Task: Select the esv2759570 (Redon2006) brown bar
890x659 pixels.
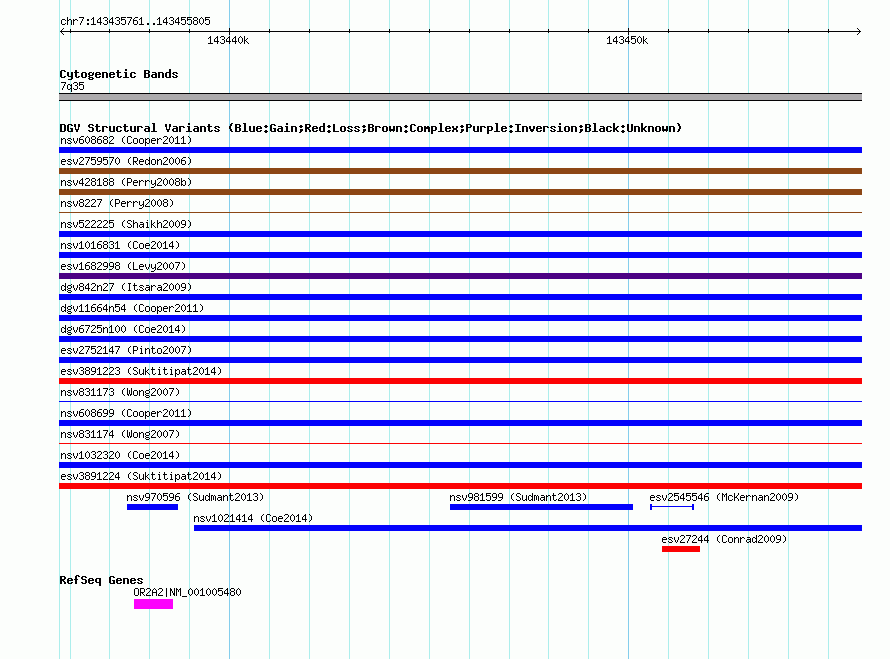Action: point(460,171)
